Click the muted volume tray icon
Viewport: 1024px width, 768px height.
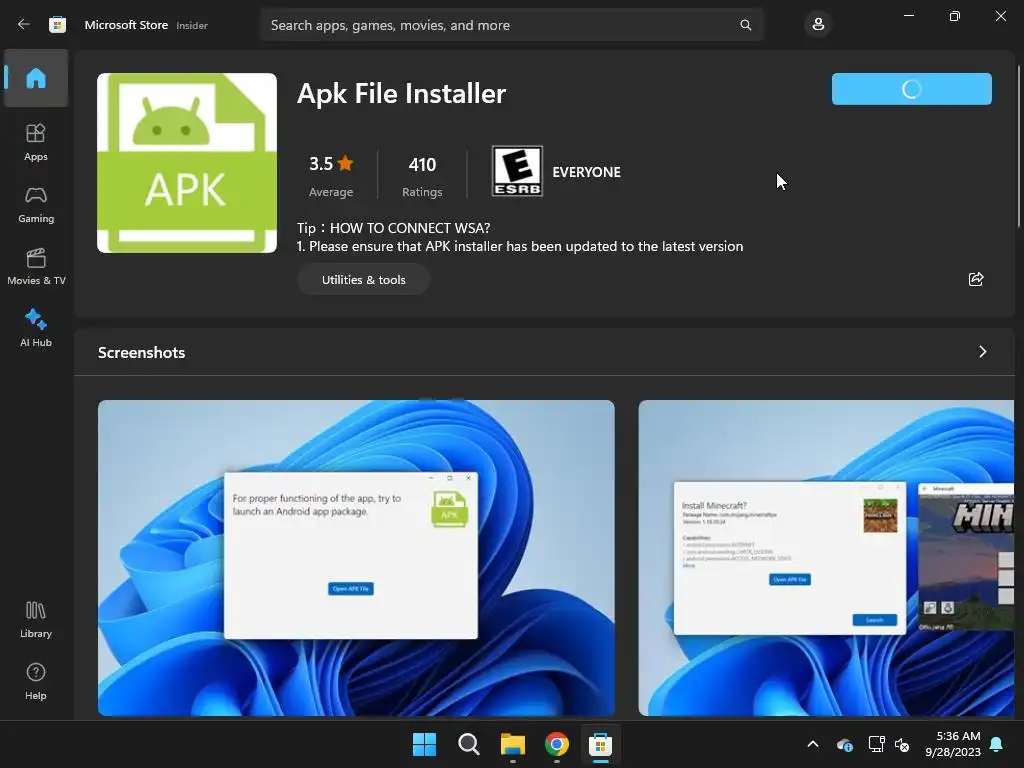tap(902, 744)
